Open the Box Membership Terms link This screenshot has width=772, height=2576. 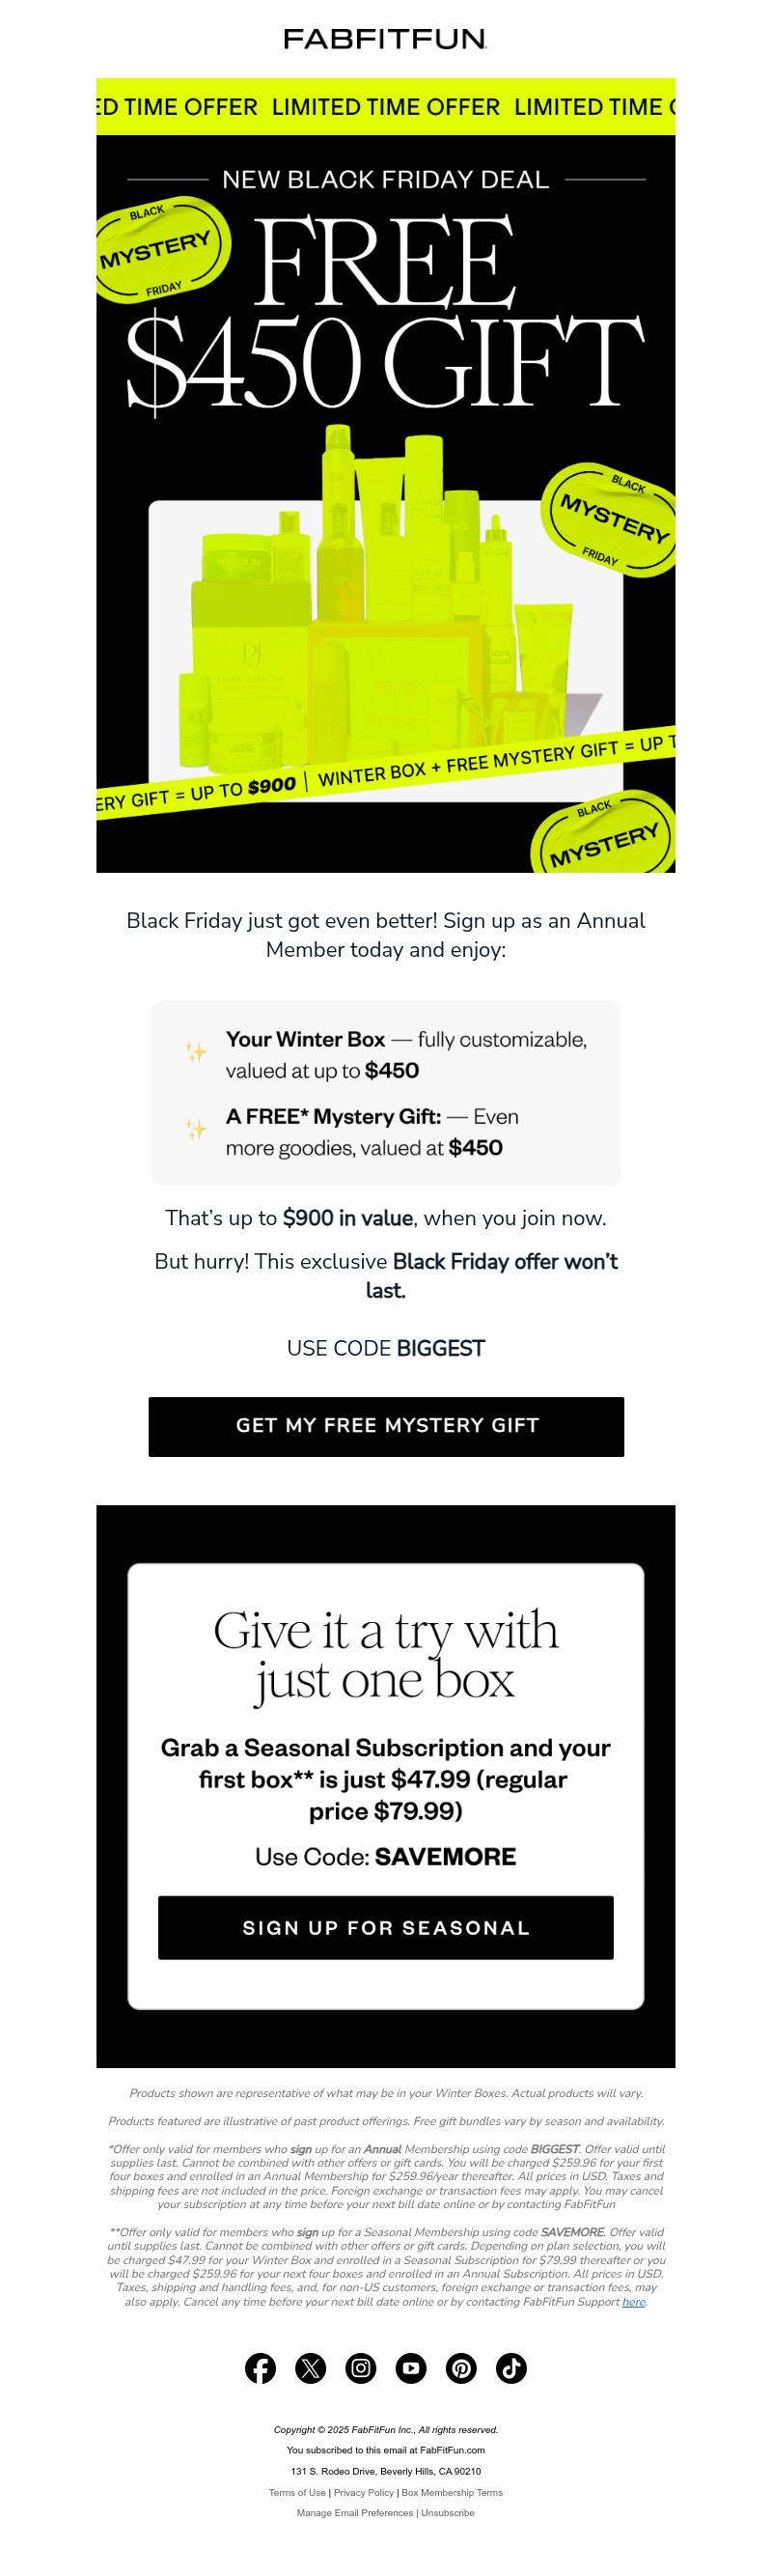[x=451, y=2493]
